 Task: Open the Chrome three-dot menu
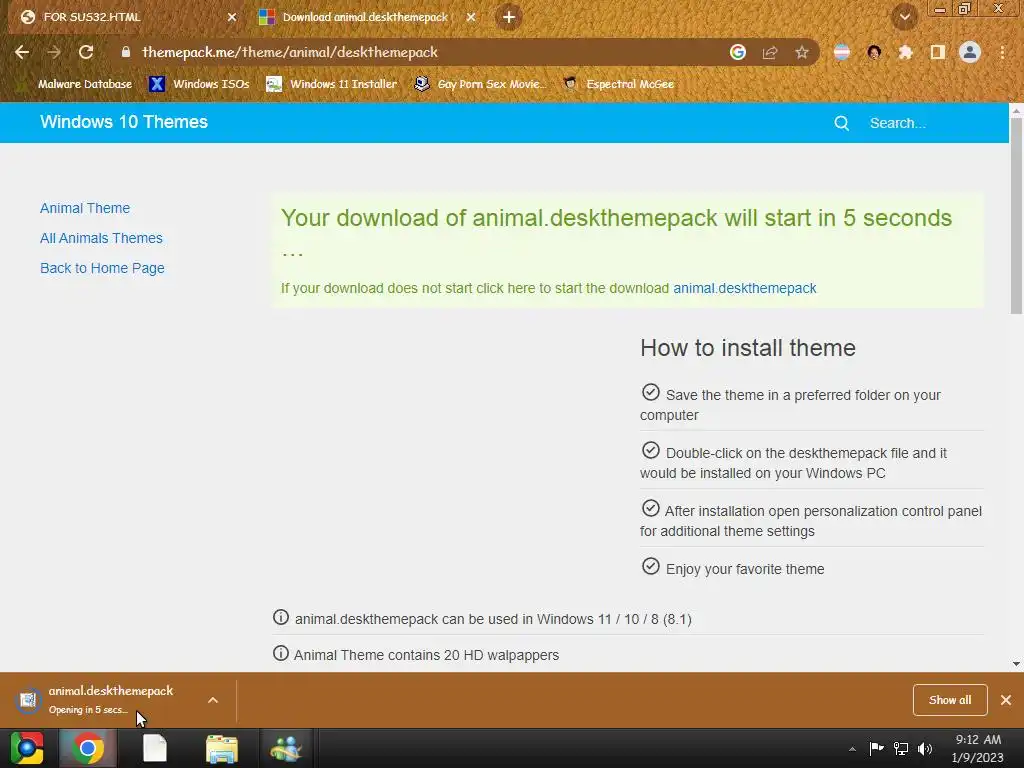(1002, 52)
